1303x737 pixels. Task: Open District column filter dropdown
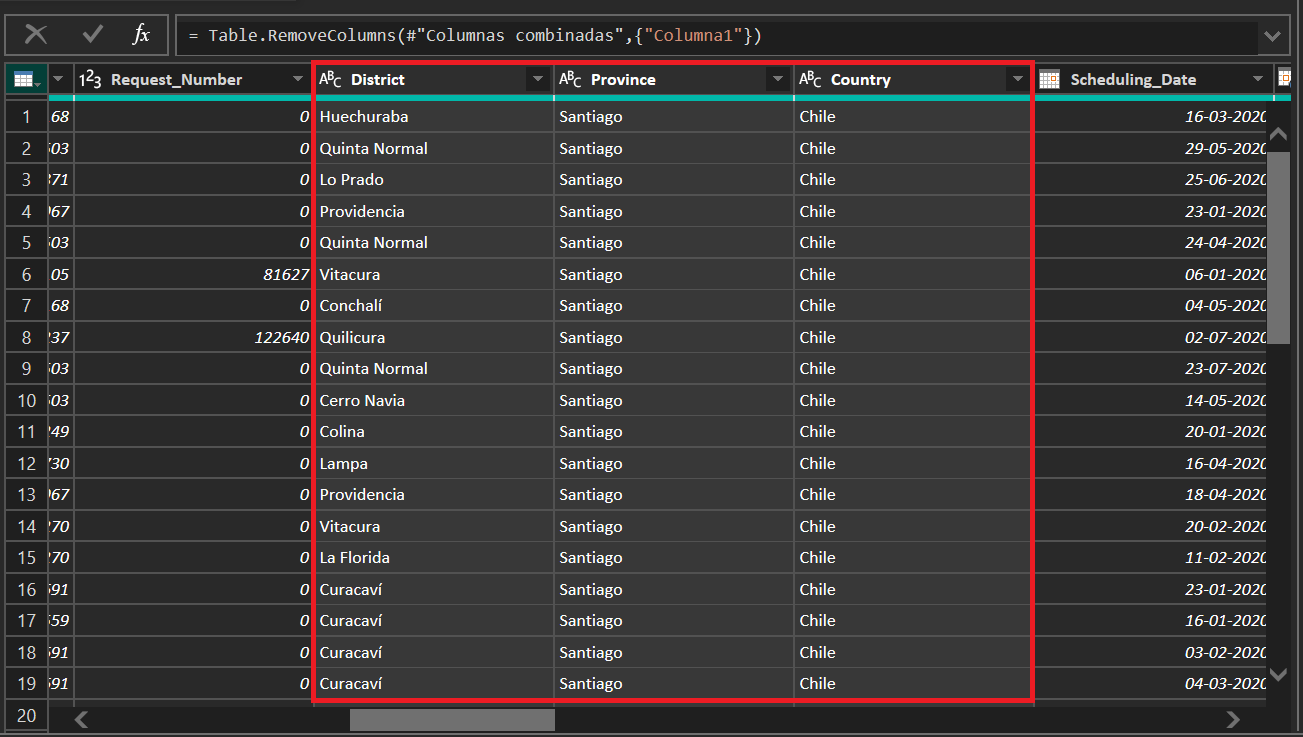(538, 79)
